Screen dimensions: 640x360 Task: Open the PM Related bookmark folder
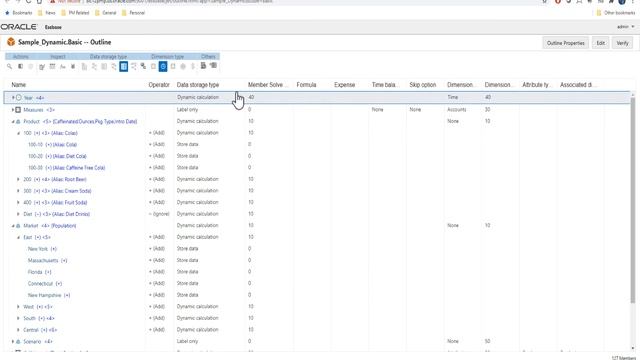click(75, 13)
